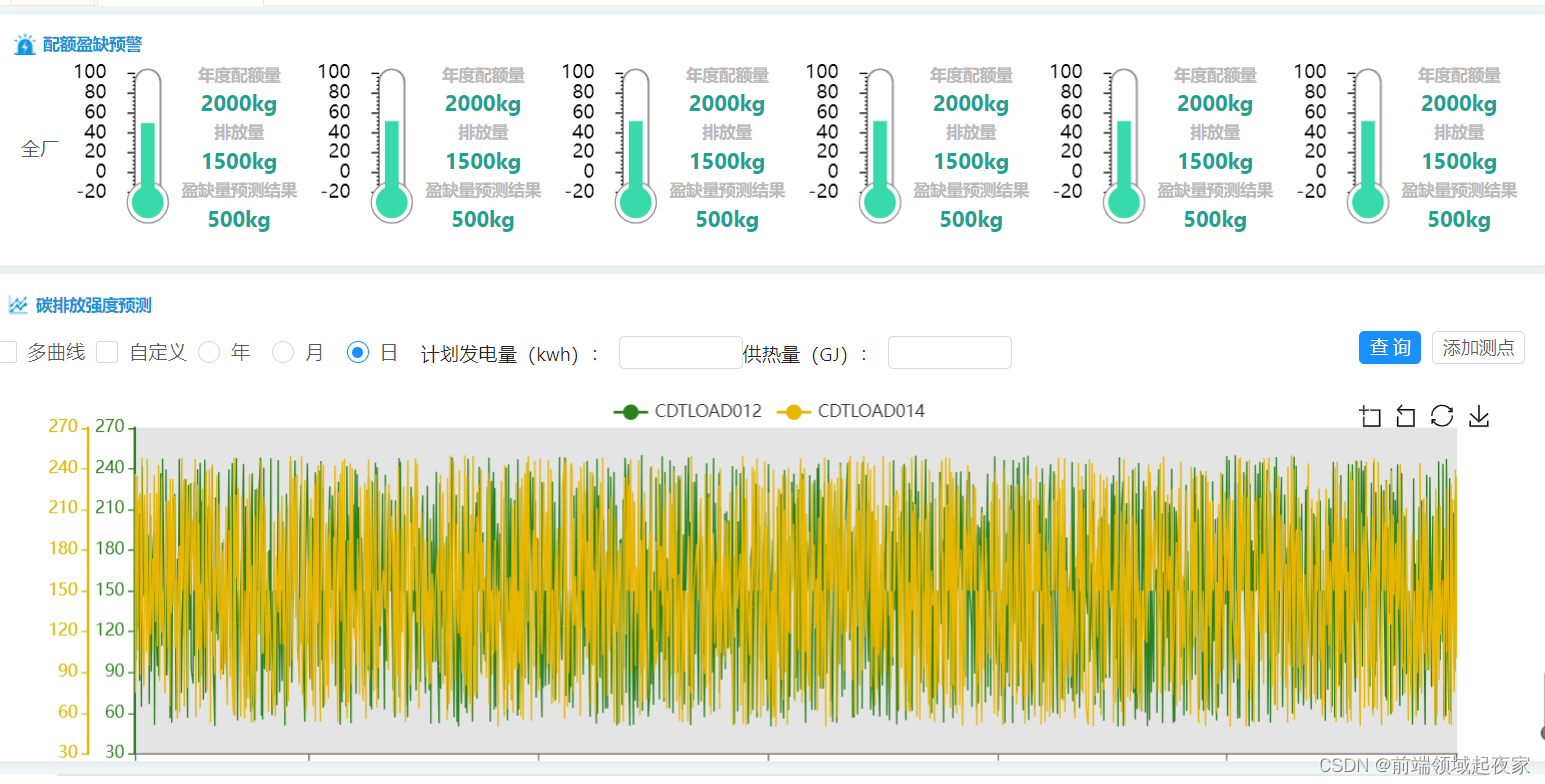
Task: Click the zoom reset back icon
Action: pyautogui.click(x=1406, y=417)
